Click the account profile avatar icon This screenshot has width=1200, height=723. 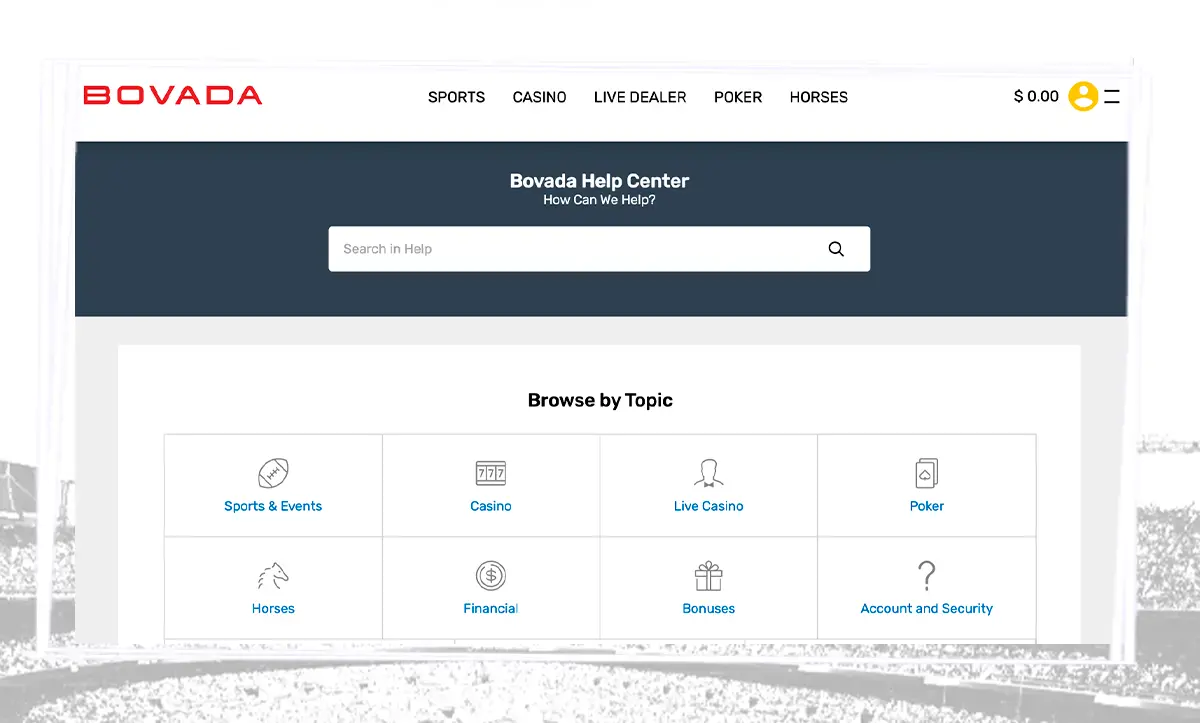coord(1083,96)
